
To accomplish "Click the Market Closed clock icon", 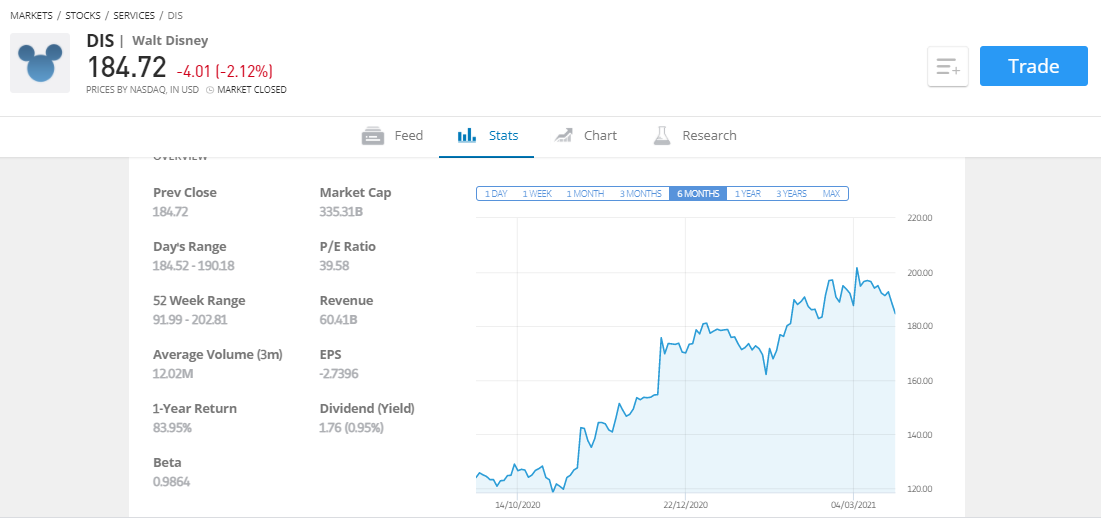I will pyautogui.click(x=209, y=90).
